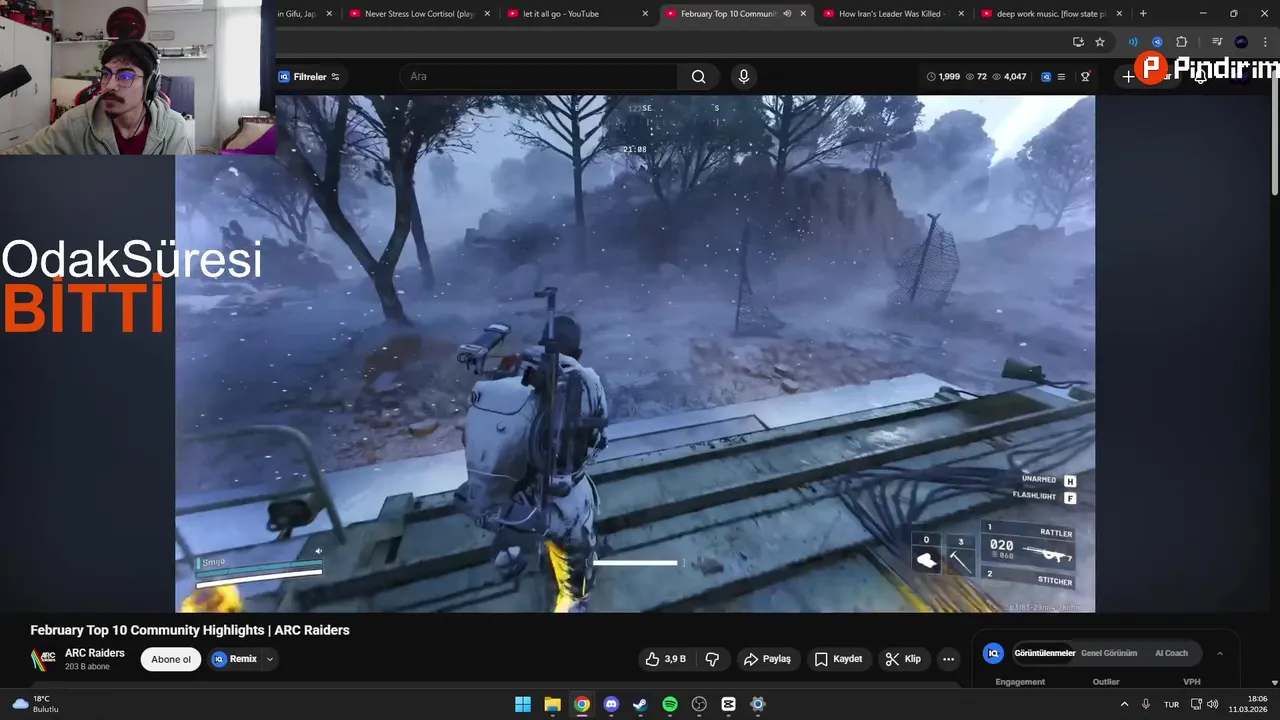The height and width of the screenshot is (720, 1280).
Task: Click the Engagement column header
Action: (x=1020, y=682)
